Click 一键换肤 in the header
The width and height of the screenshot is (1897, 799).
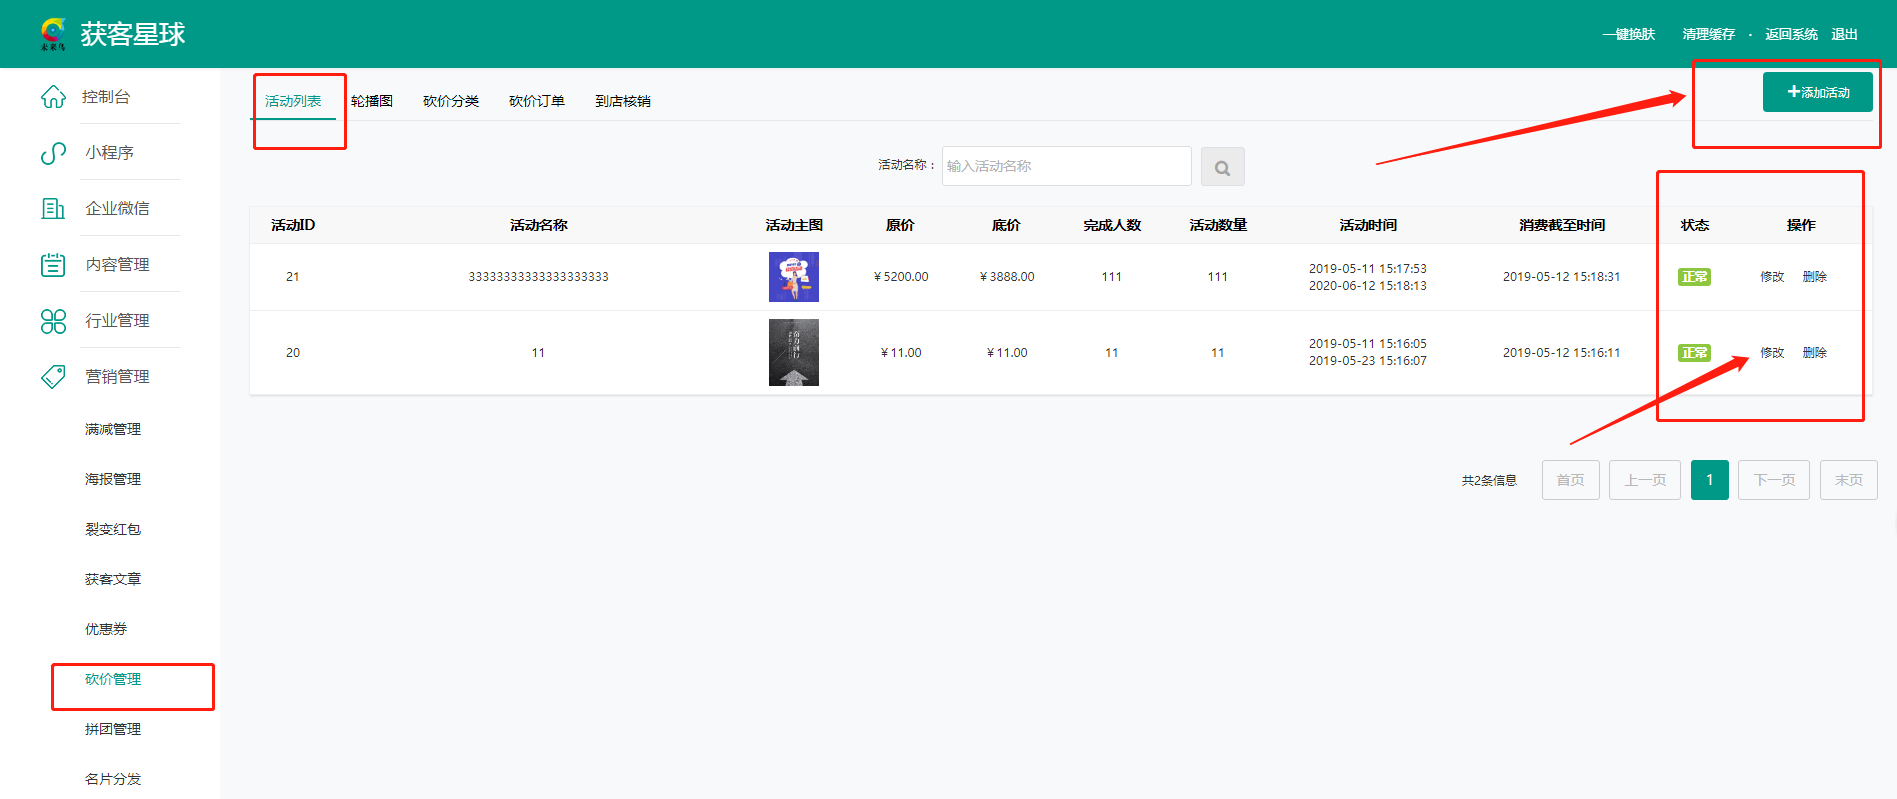click(x=1628, y=34)
